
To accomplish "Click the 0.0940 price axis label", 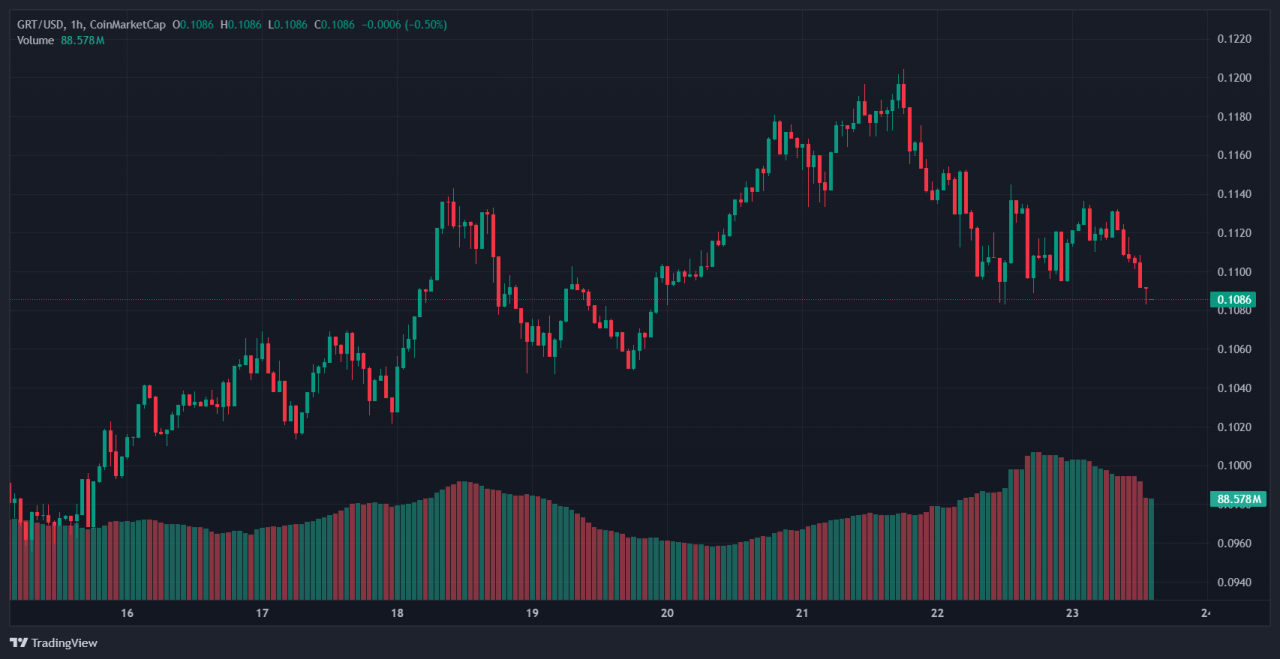I will (x=1232, y=582).
